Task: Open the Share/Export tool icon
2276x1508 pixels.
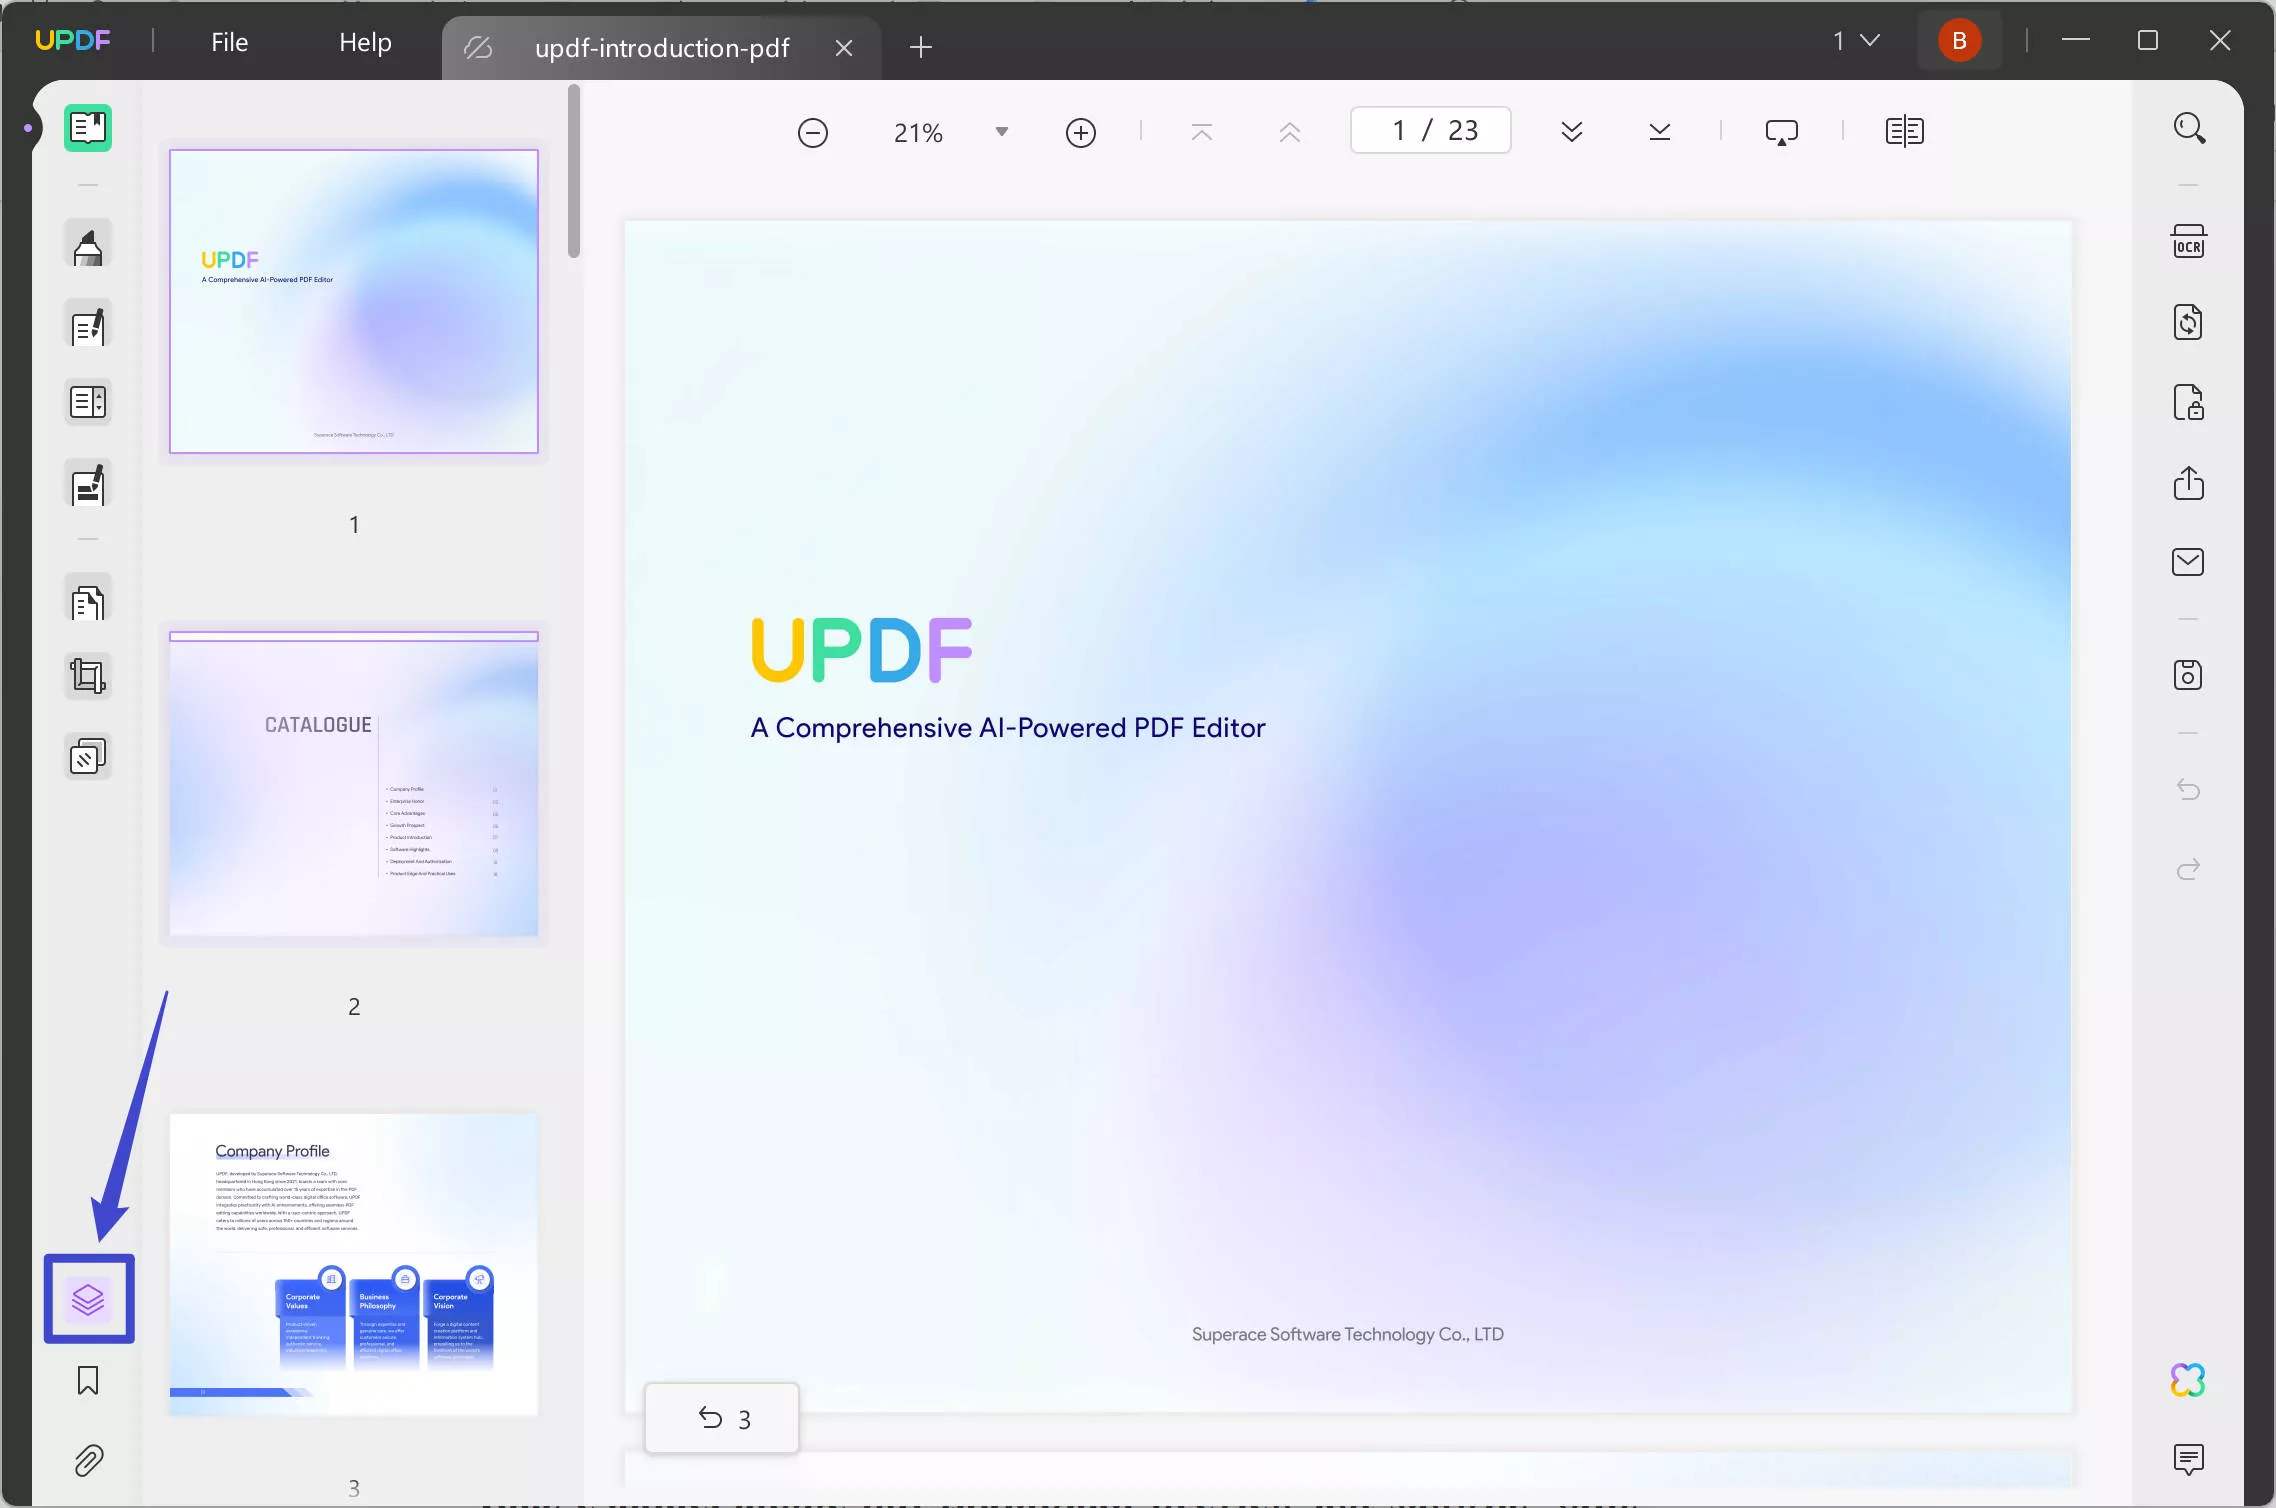Action: [x=2189, y=483]
